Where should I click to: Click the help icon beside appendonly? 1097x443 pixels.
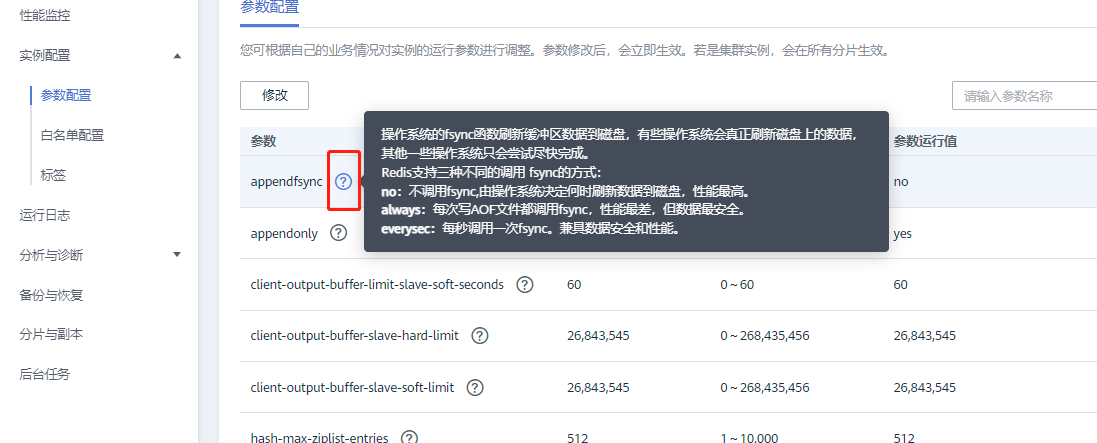[x=339, y=233]
